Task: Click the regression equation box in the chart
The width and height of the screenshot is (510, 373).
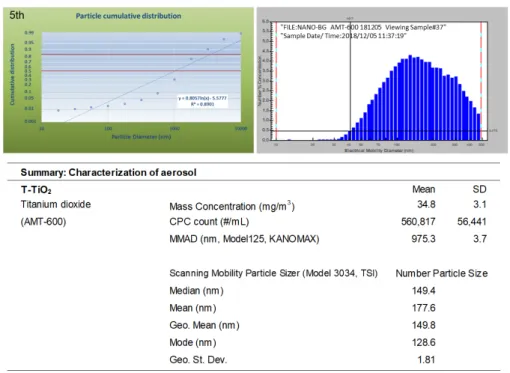Action: click(202, 101)
